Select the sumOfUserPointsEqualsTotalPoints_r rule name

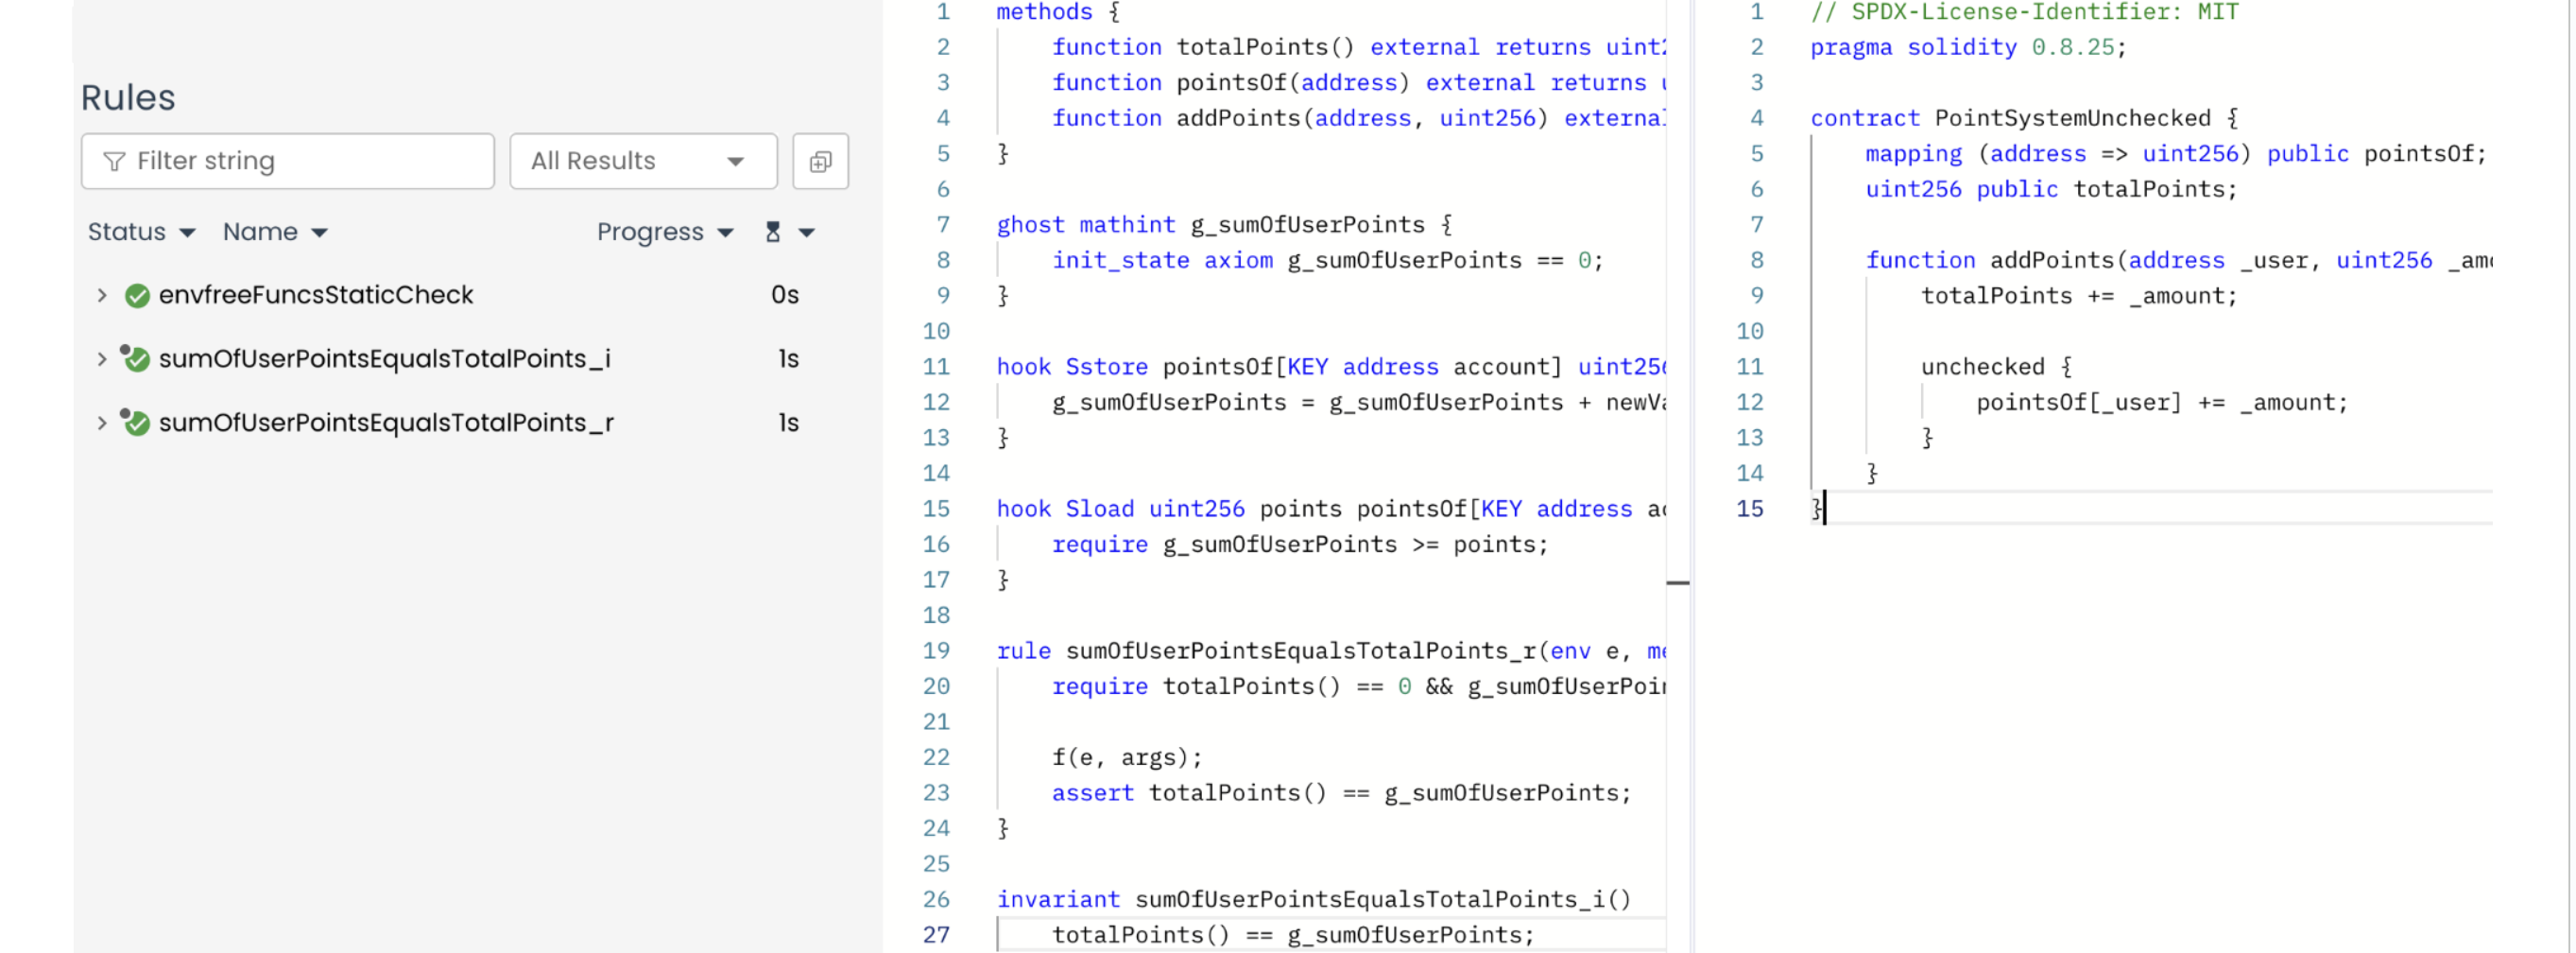click(x=385, y=423)
